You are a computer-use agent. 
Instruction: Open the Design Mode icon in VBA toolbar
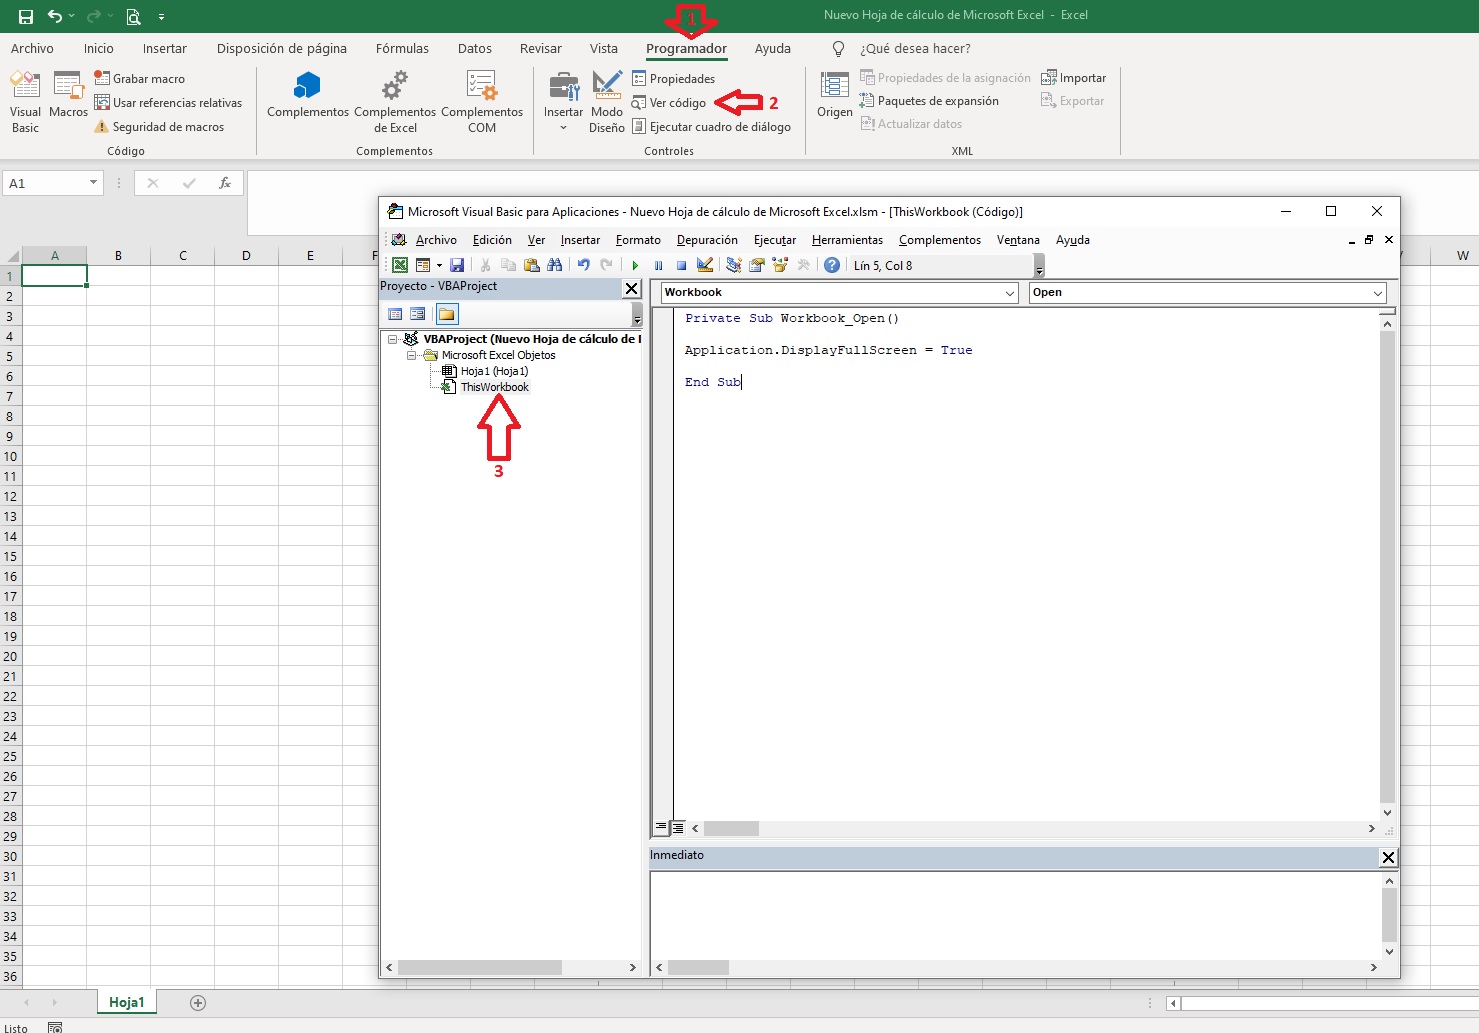point(705,265)
